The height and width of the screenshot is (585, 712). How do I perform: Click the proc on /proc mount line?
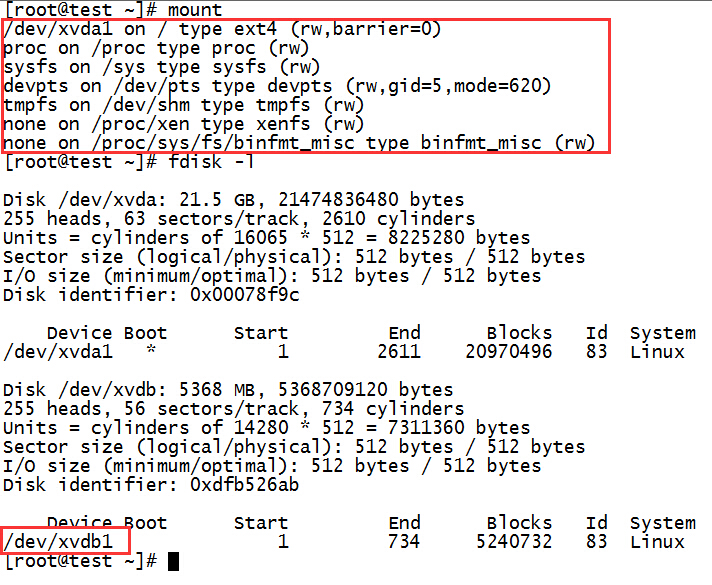point(156,48)
